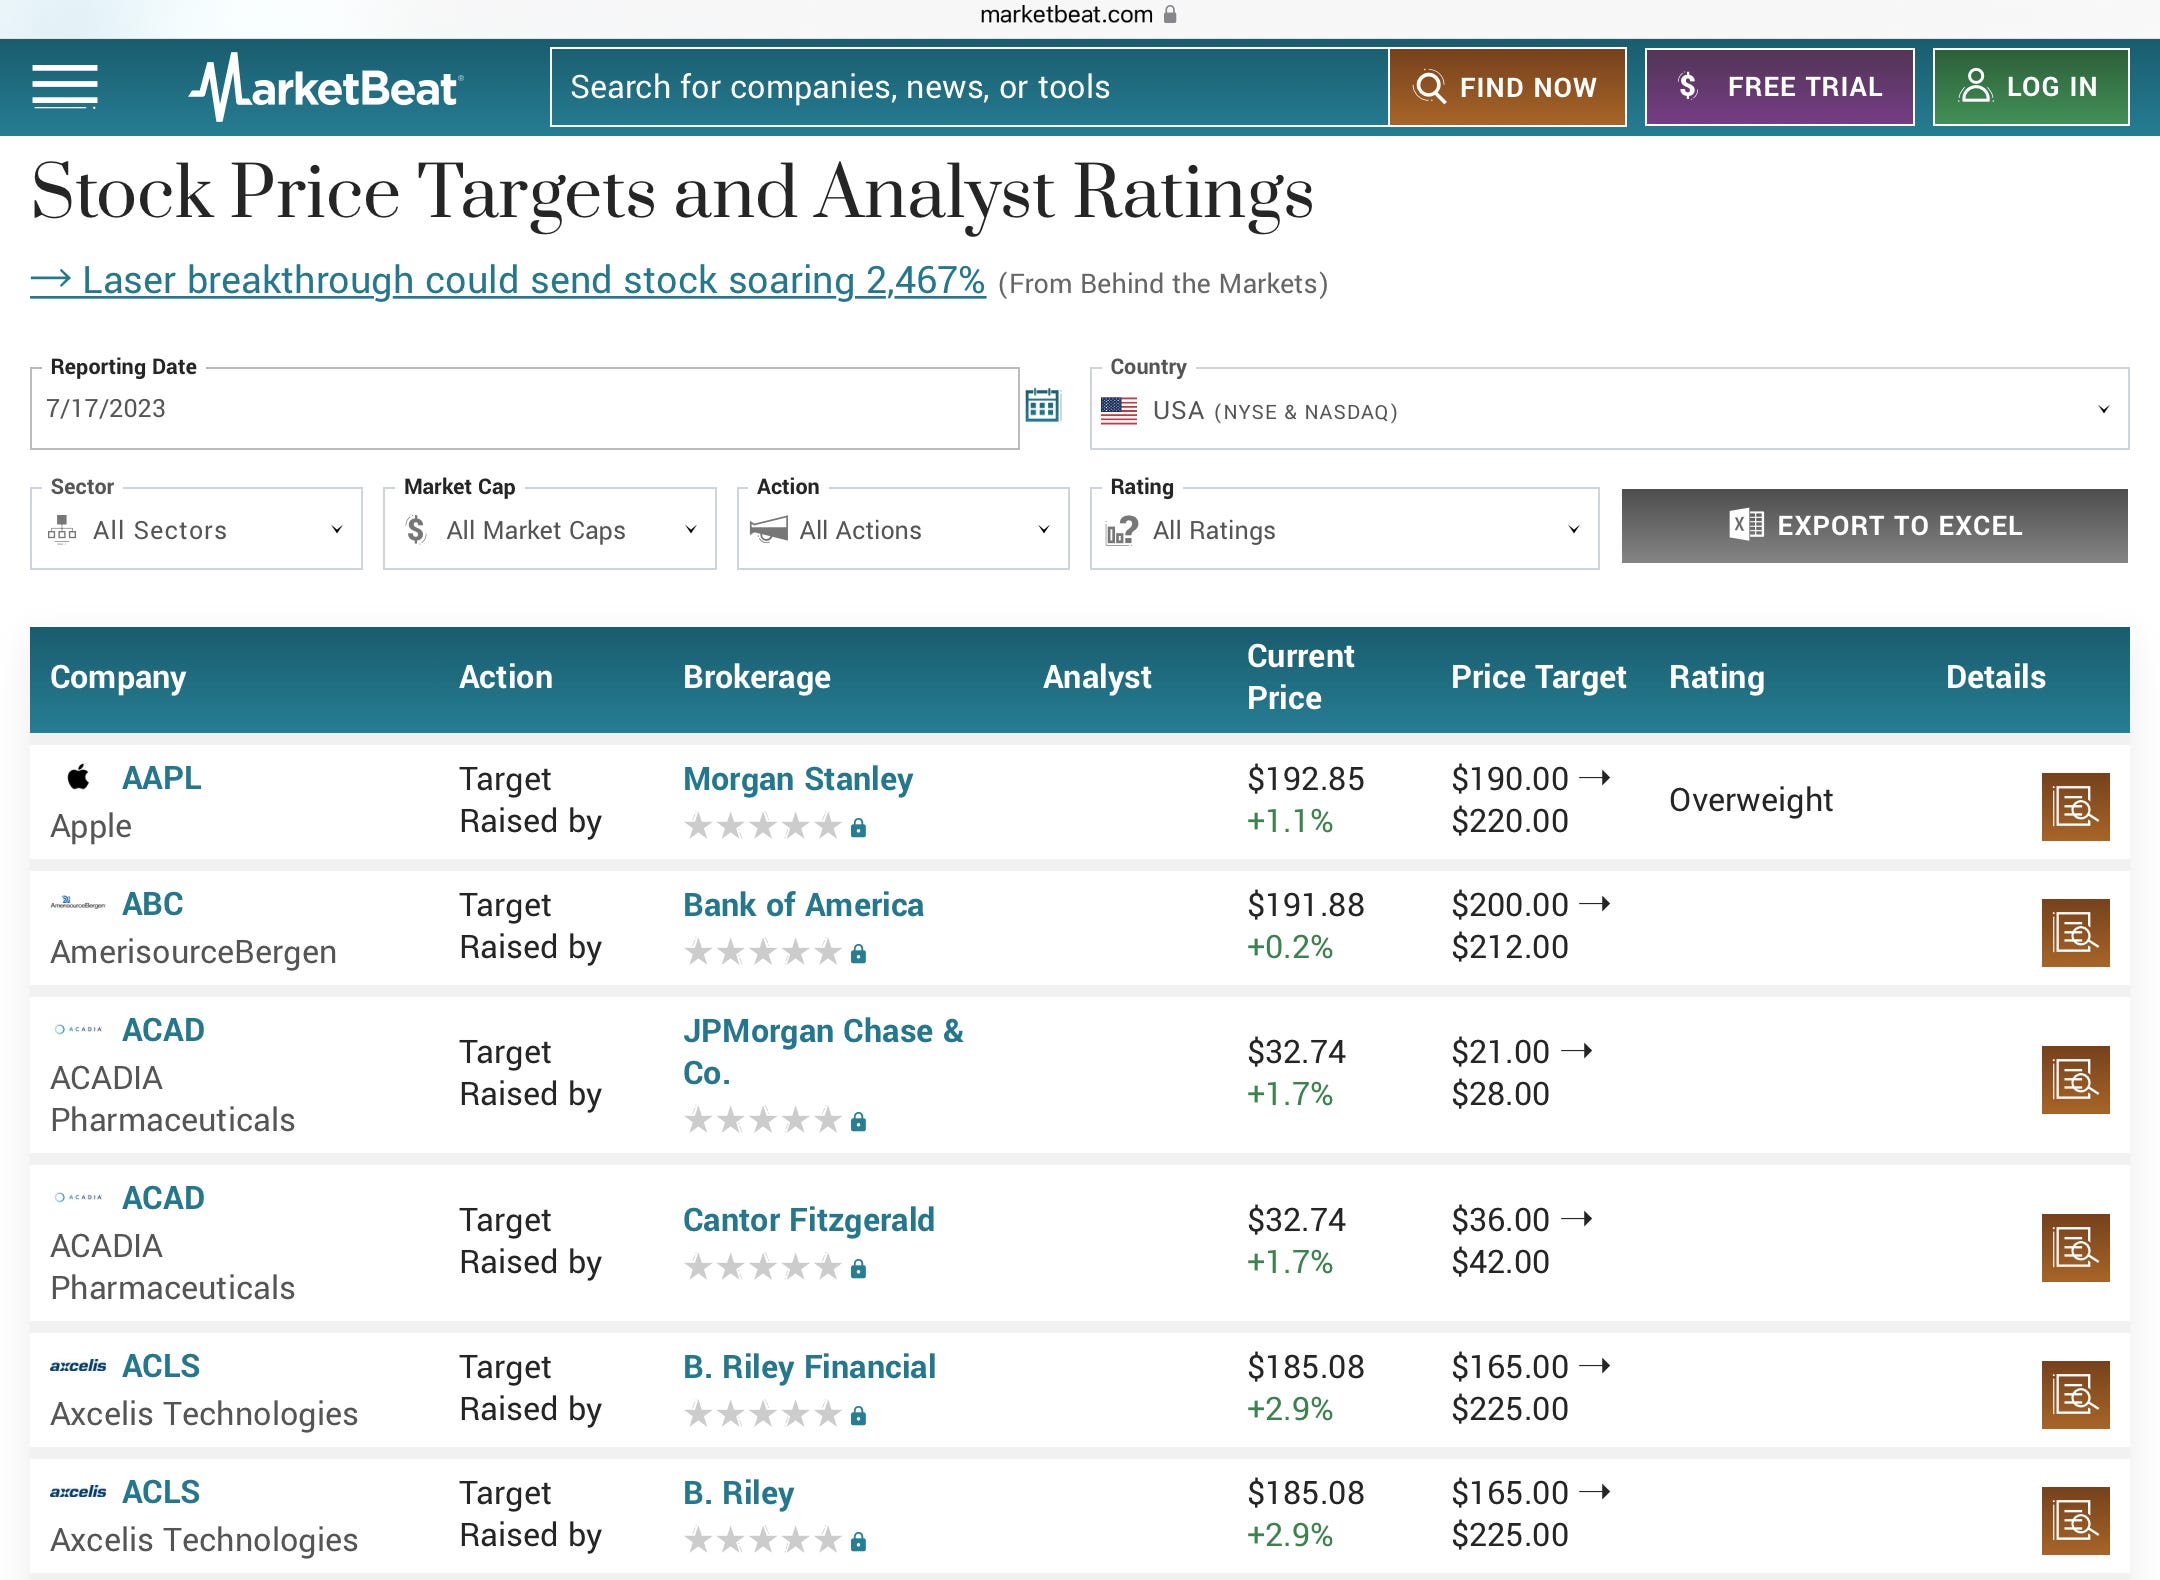Click the Apple logo beside the AAPL ticker

pyautogui.click(x=77, y=777)
